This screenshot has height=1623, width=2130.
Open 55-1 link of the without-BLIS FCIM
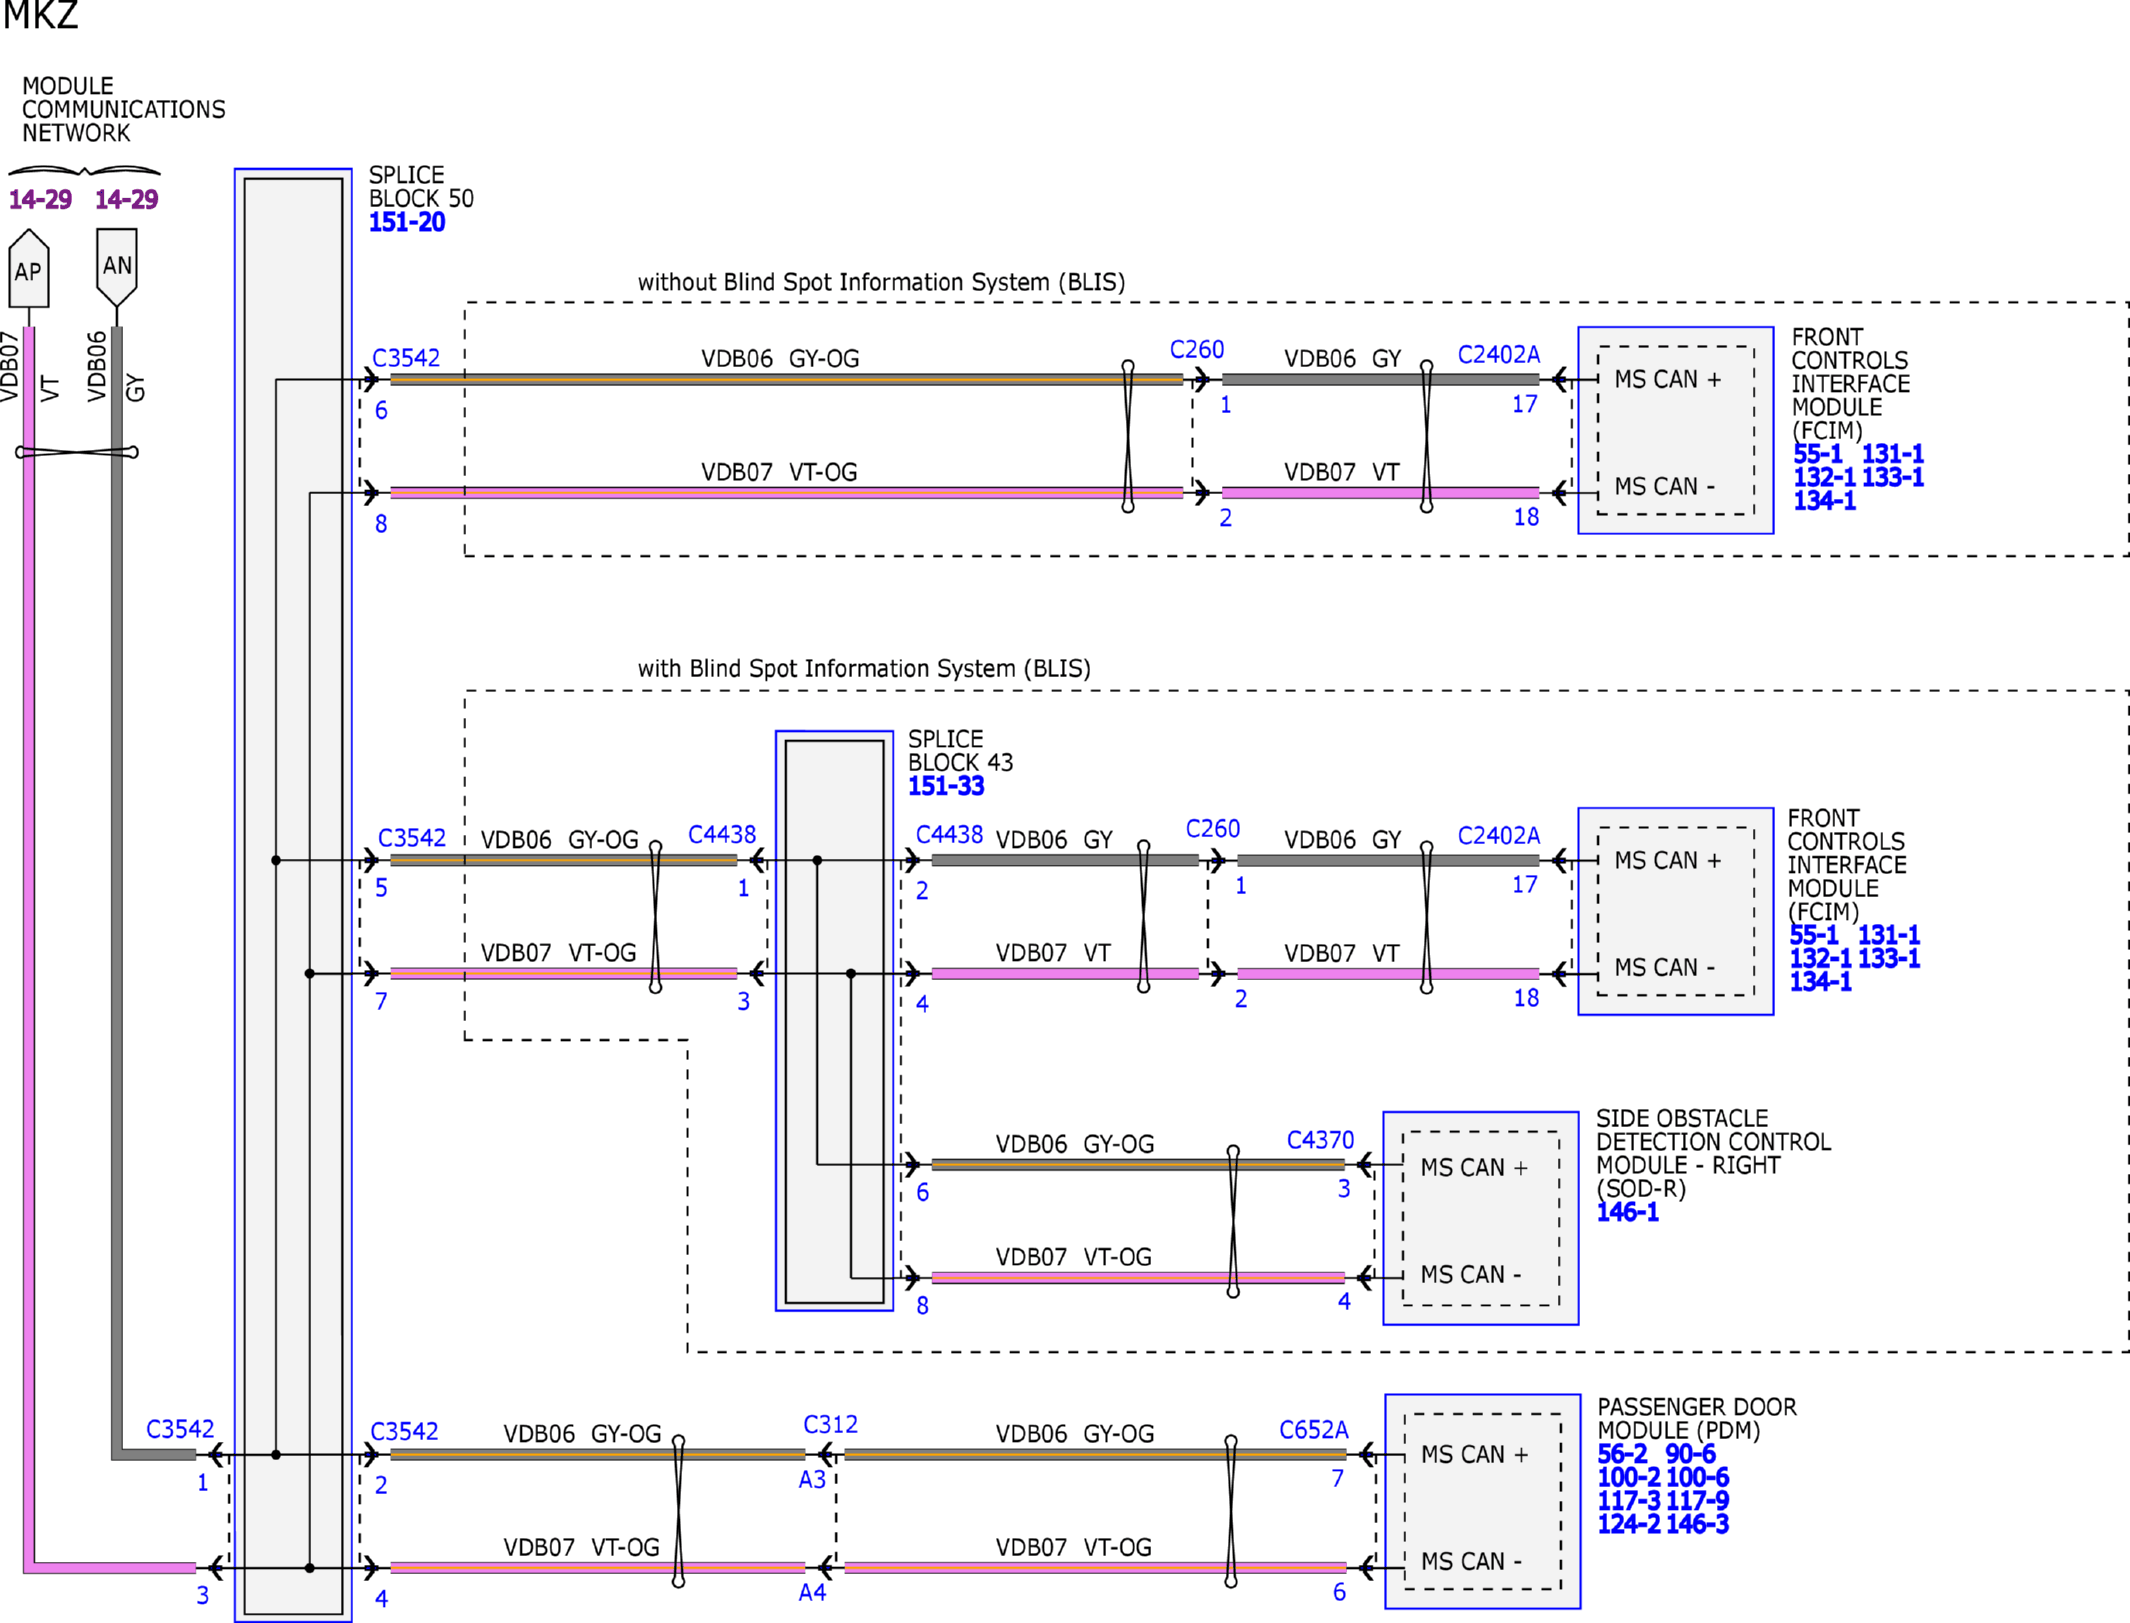(1818, 454)
